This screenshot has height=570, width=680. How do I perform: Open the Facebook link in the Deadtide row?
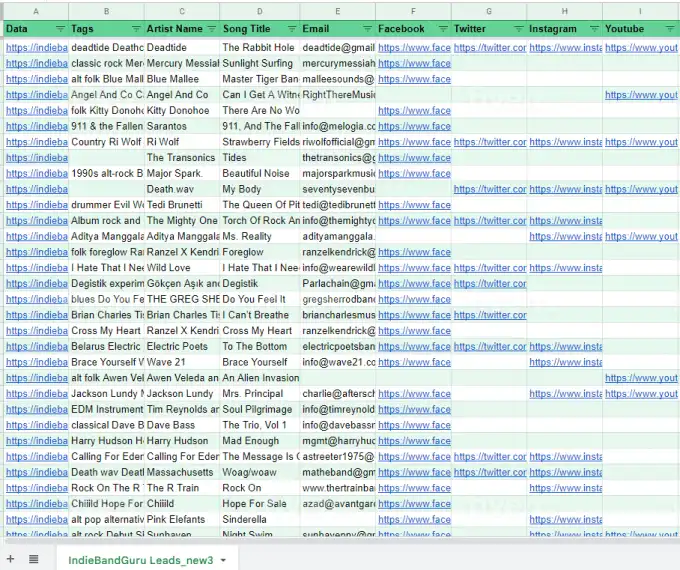click(x=414, y=47)
